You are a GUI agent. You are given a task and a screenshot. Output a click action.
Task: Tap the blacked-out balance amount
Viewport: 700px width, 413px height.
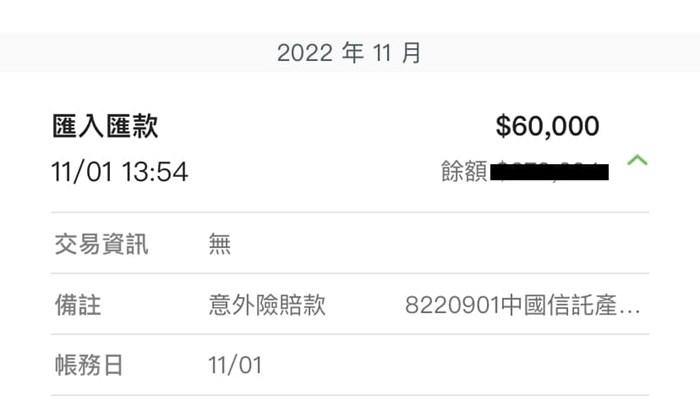coord(552,172)
